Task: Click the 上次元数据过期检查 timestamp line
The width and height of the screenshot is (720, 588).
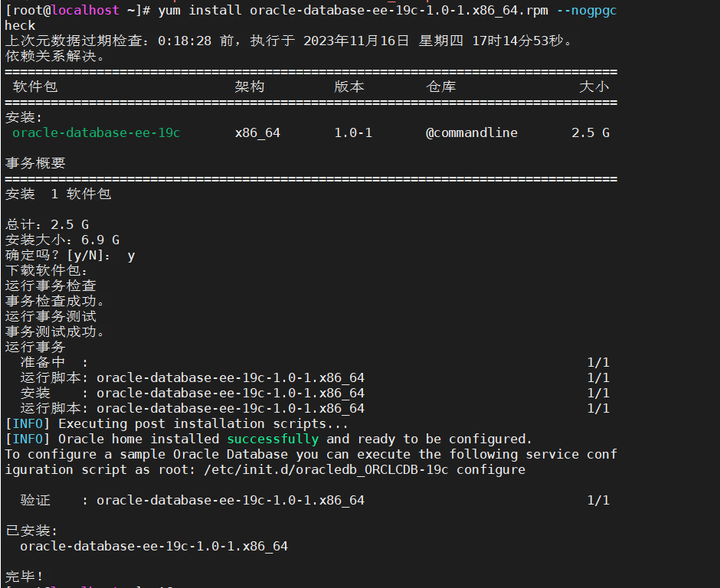Action: tap(289, 41)
